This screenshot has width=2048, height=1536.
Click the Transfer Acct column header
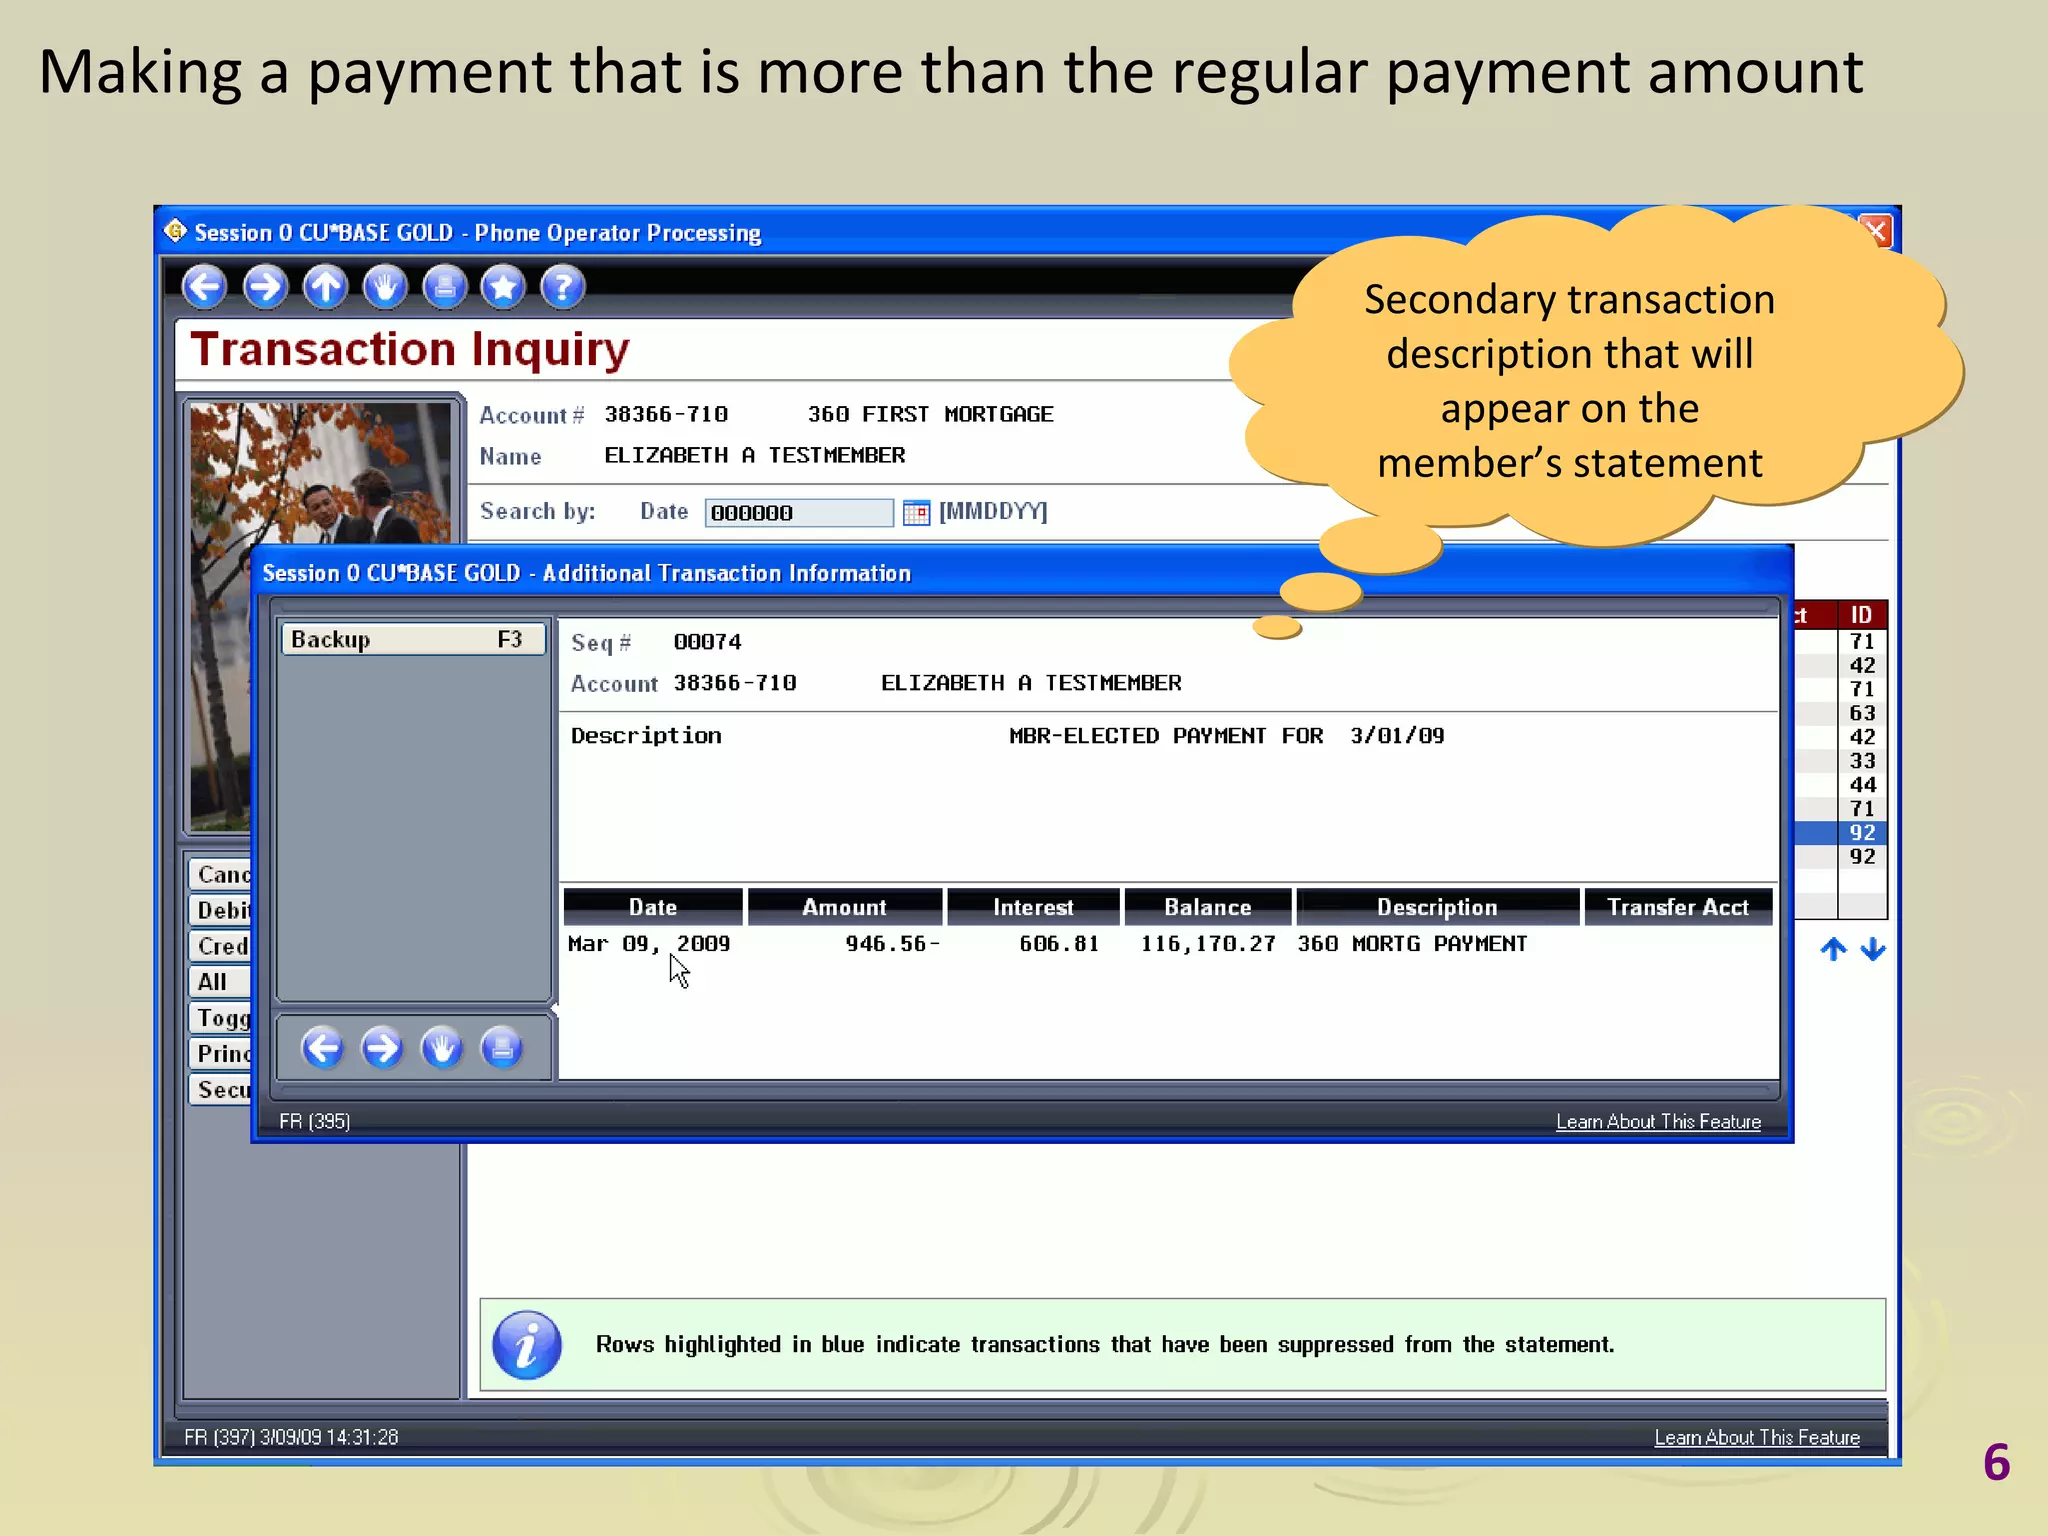point(1678,907)
